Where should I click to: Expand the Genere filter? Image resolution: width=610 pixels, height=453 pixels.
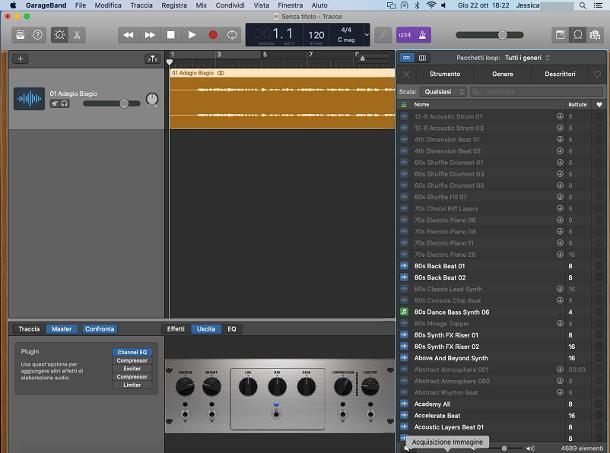click(x=503, y=74)
